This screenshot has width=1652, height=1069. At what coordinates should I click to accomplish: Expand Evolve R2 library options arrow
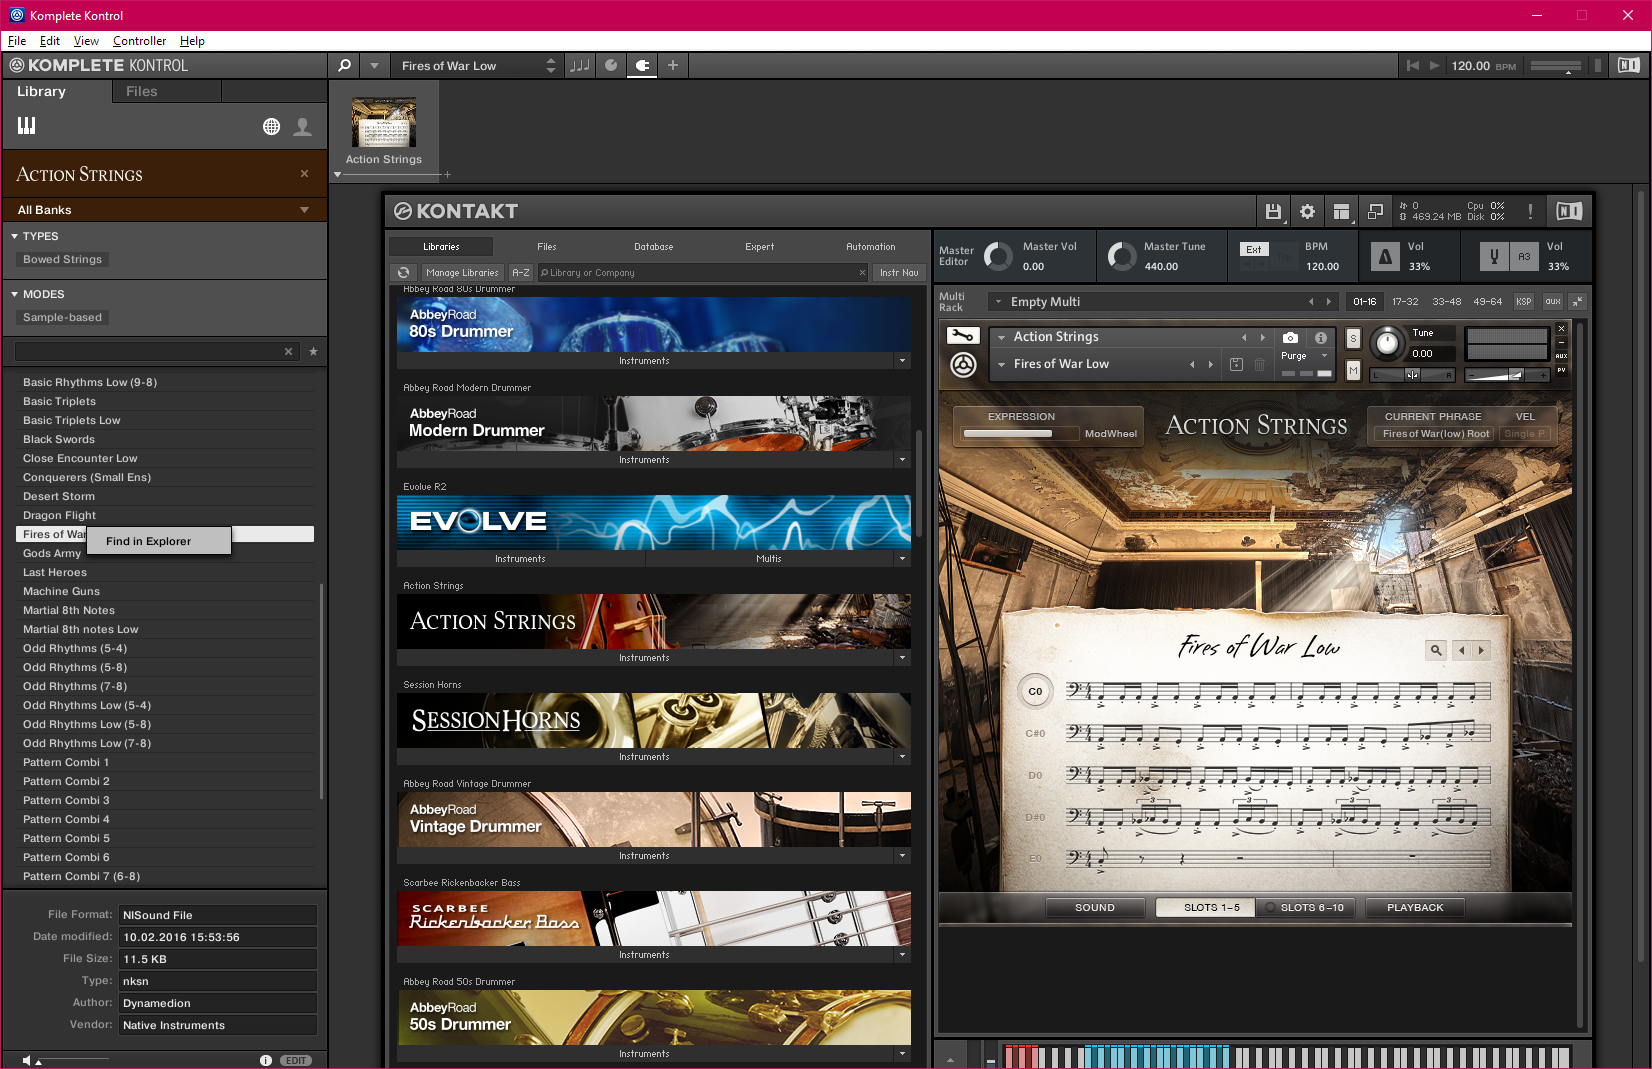point(902,559)
